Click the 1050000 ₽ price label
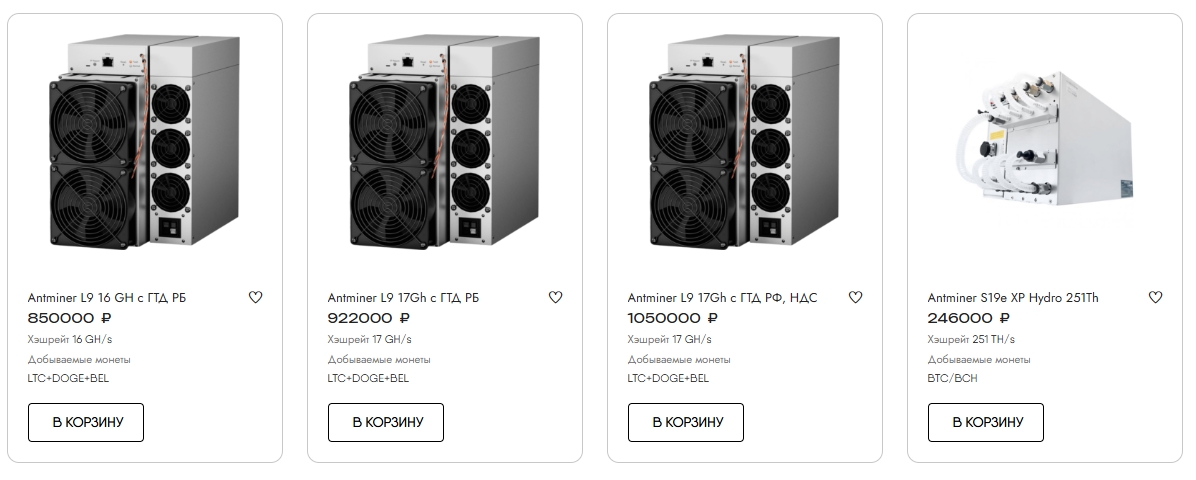1196x480 pixels. 673,318
